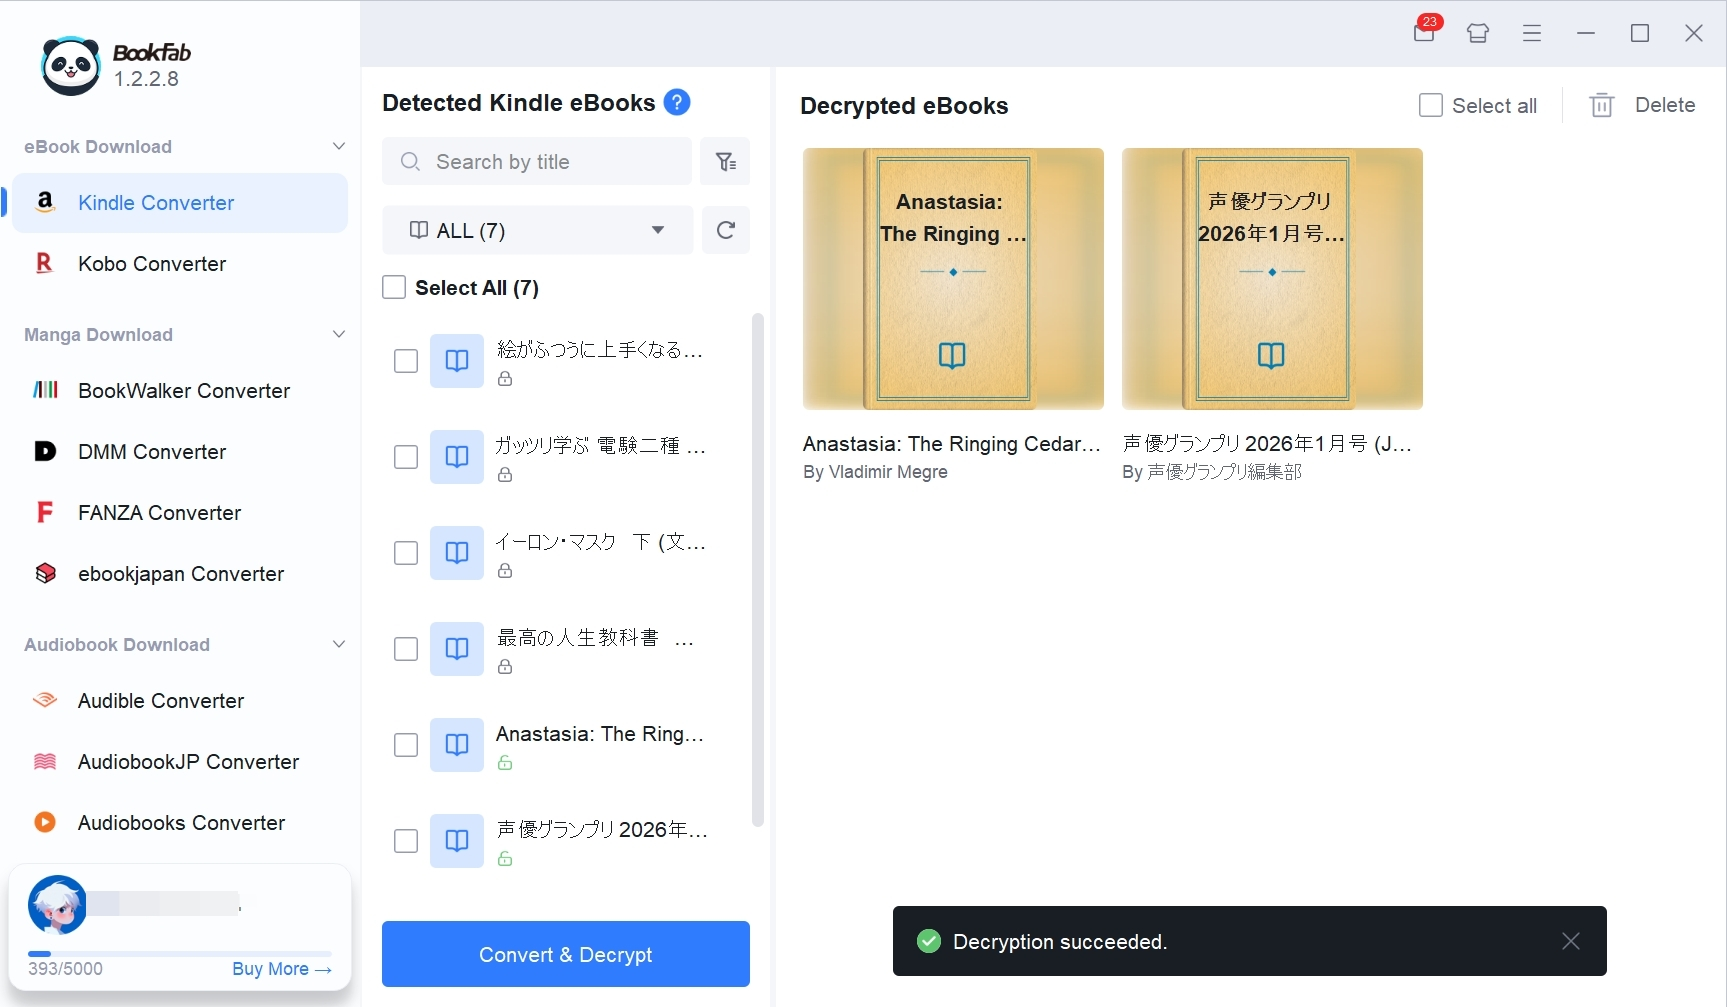Open the ALL (7) category dropdown
Image resolution: width=1727 pixels, height=1007 pixels.
(x=537, y=230)
